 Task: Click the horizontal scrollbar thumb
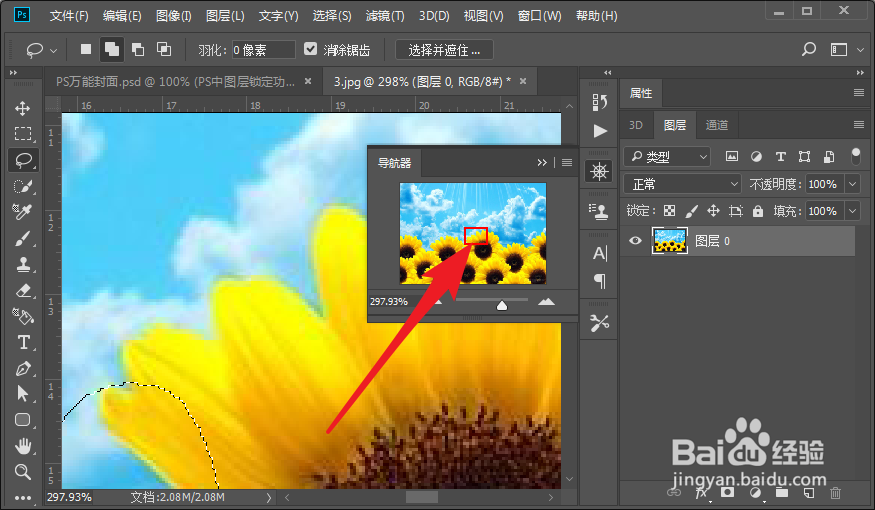(421, 497)
